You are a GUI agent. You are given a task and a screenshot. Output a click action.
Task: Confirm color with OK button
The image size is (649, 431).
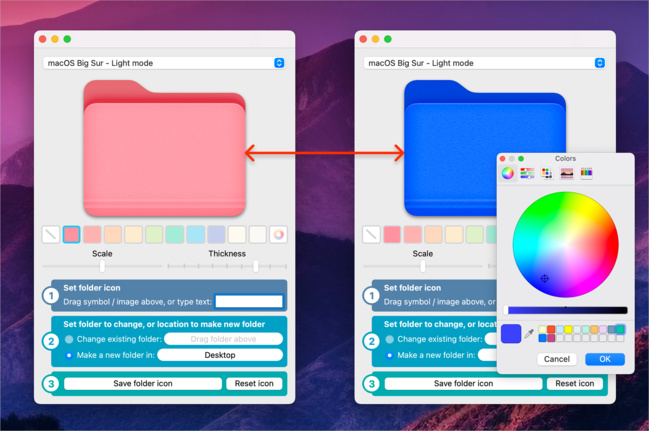[605, 359]
